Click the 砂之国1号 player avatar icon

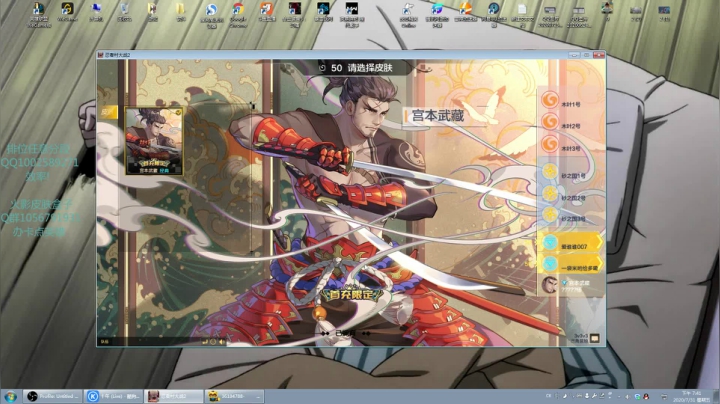(549, 171)
